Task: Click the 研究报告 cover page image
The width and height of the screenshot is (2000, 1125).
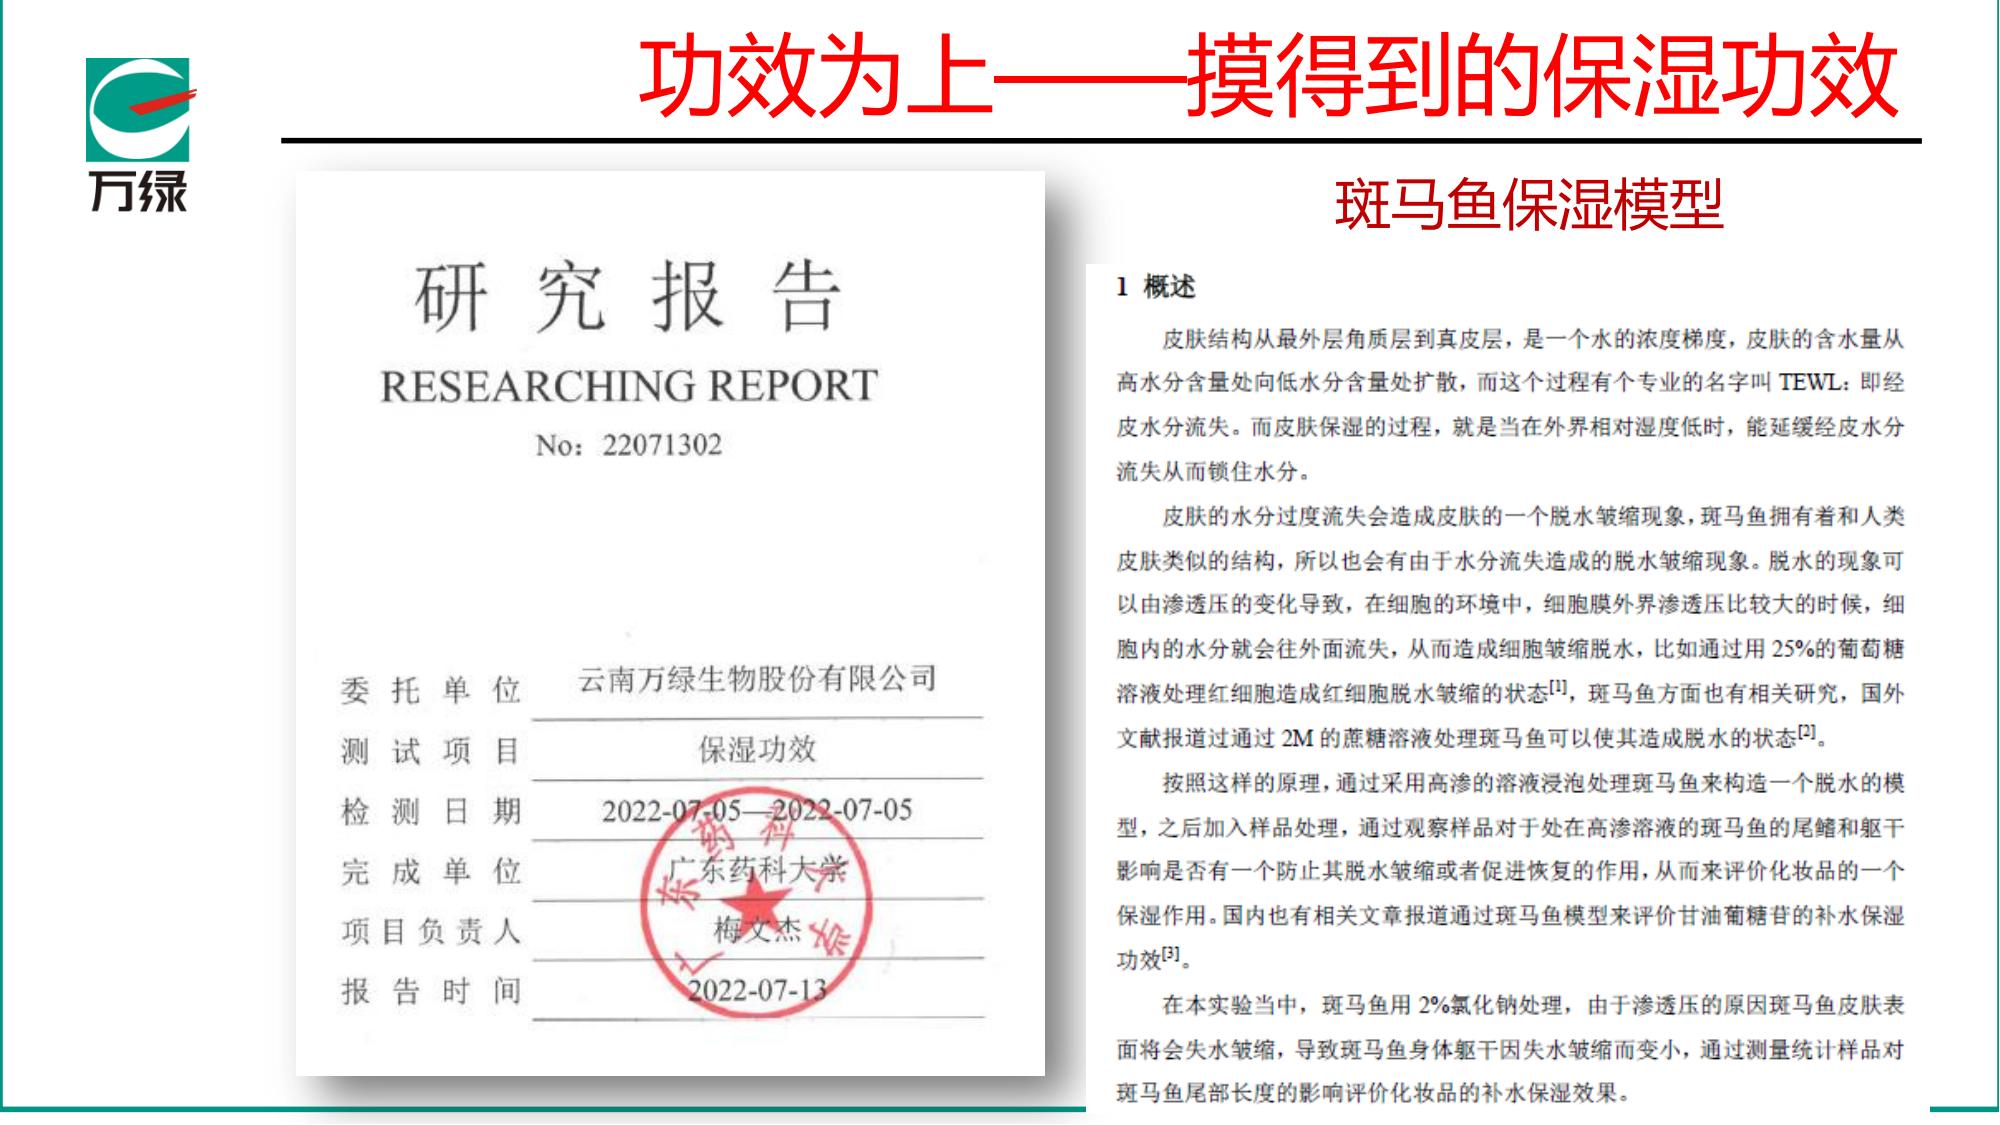Action: [670, 623]
